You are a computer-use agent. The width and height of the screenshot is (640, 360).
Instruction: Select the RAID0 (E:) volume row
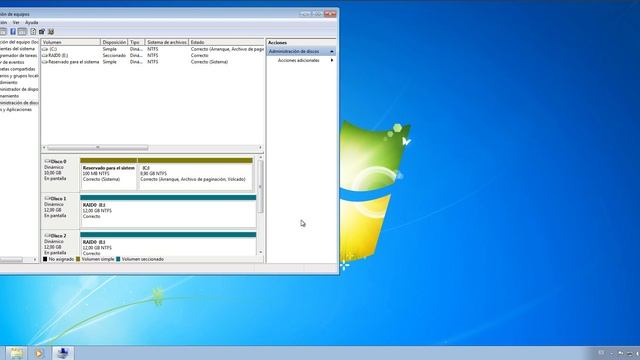(x=153, y=56)
